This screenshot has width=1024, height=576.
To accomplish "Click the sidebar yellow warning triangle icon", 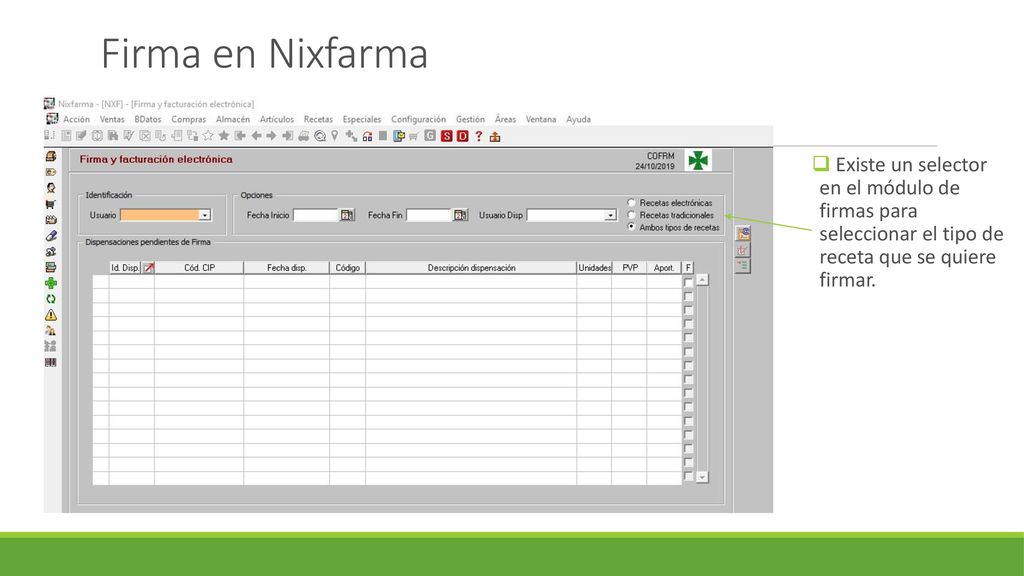I will coord(51,315).
